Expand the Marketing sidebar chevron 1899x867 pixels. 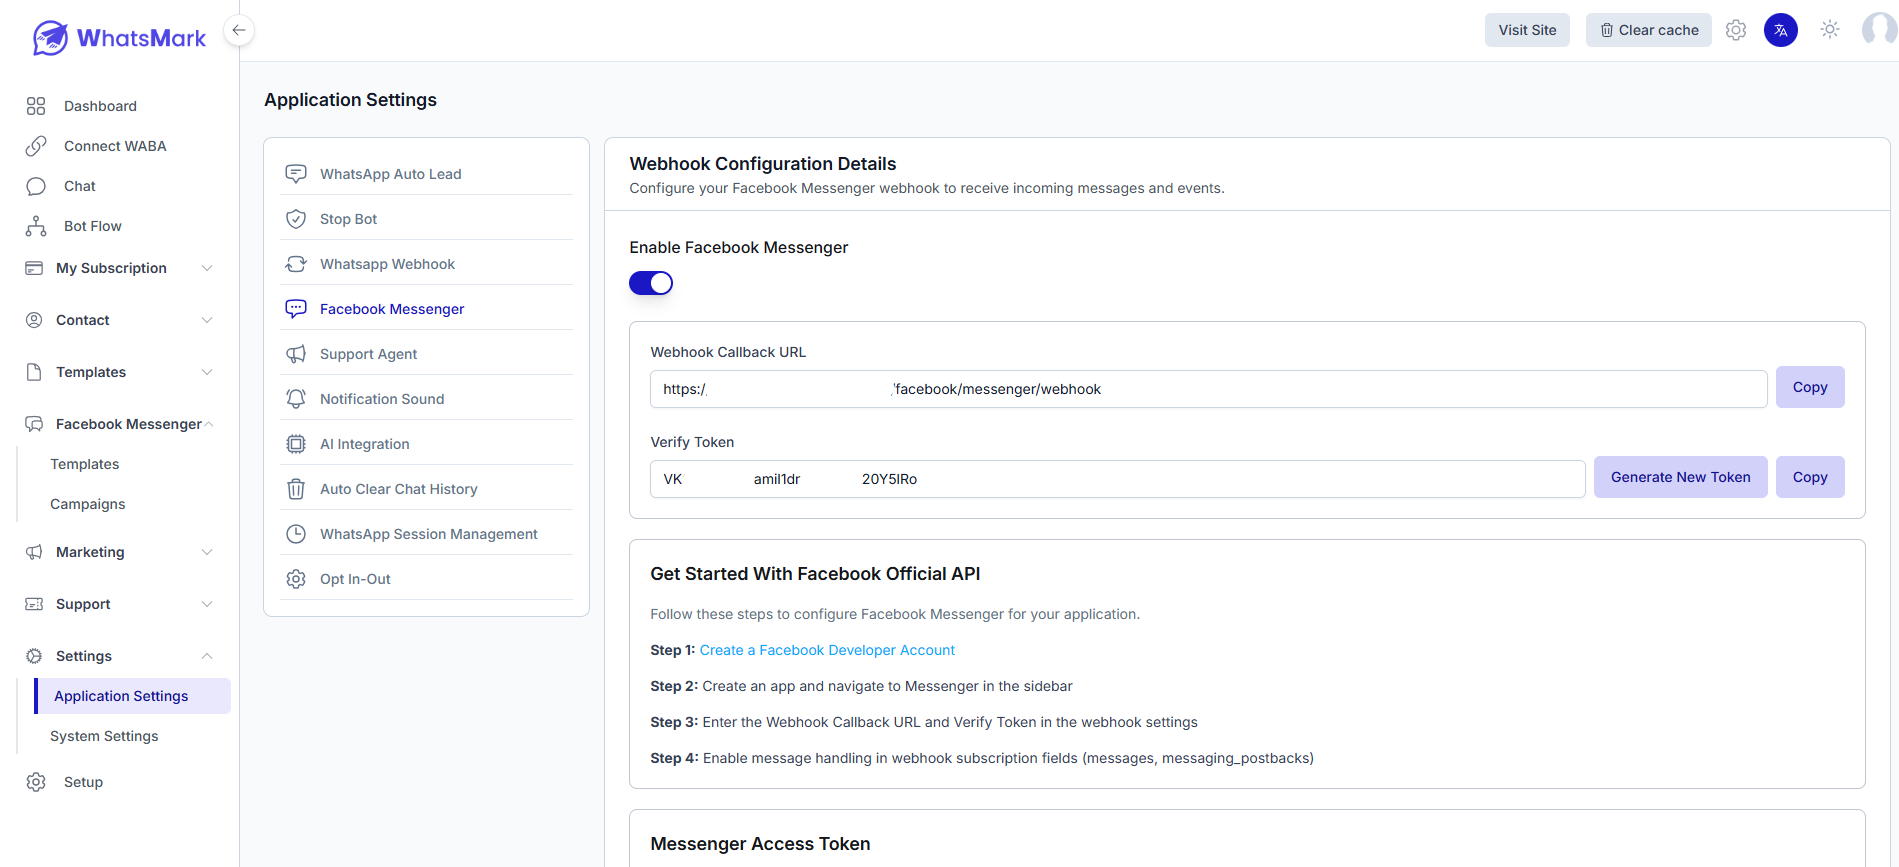click(207, 552)
